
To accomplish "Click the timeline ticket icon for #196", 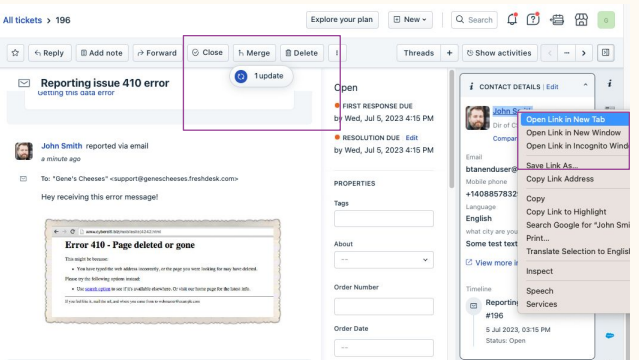I will pos(474,306).
